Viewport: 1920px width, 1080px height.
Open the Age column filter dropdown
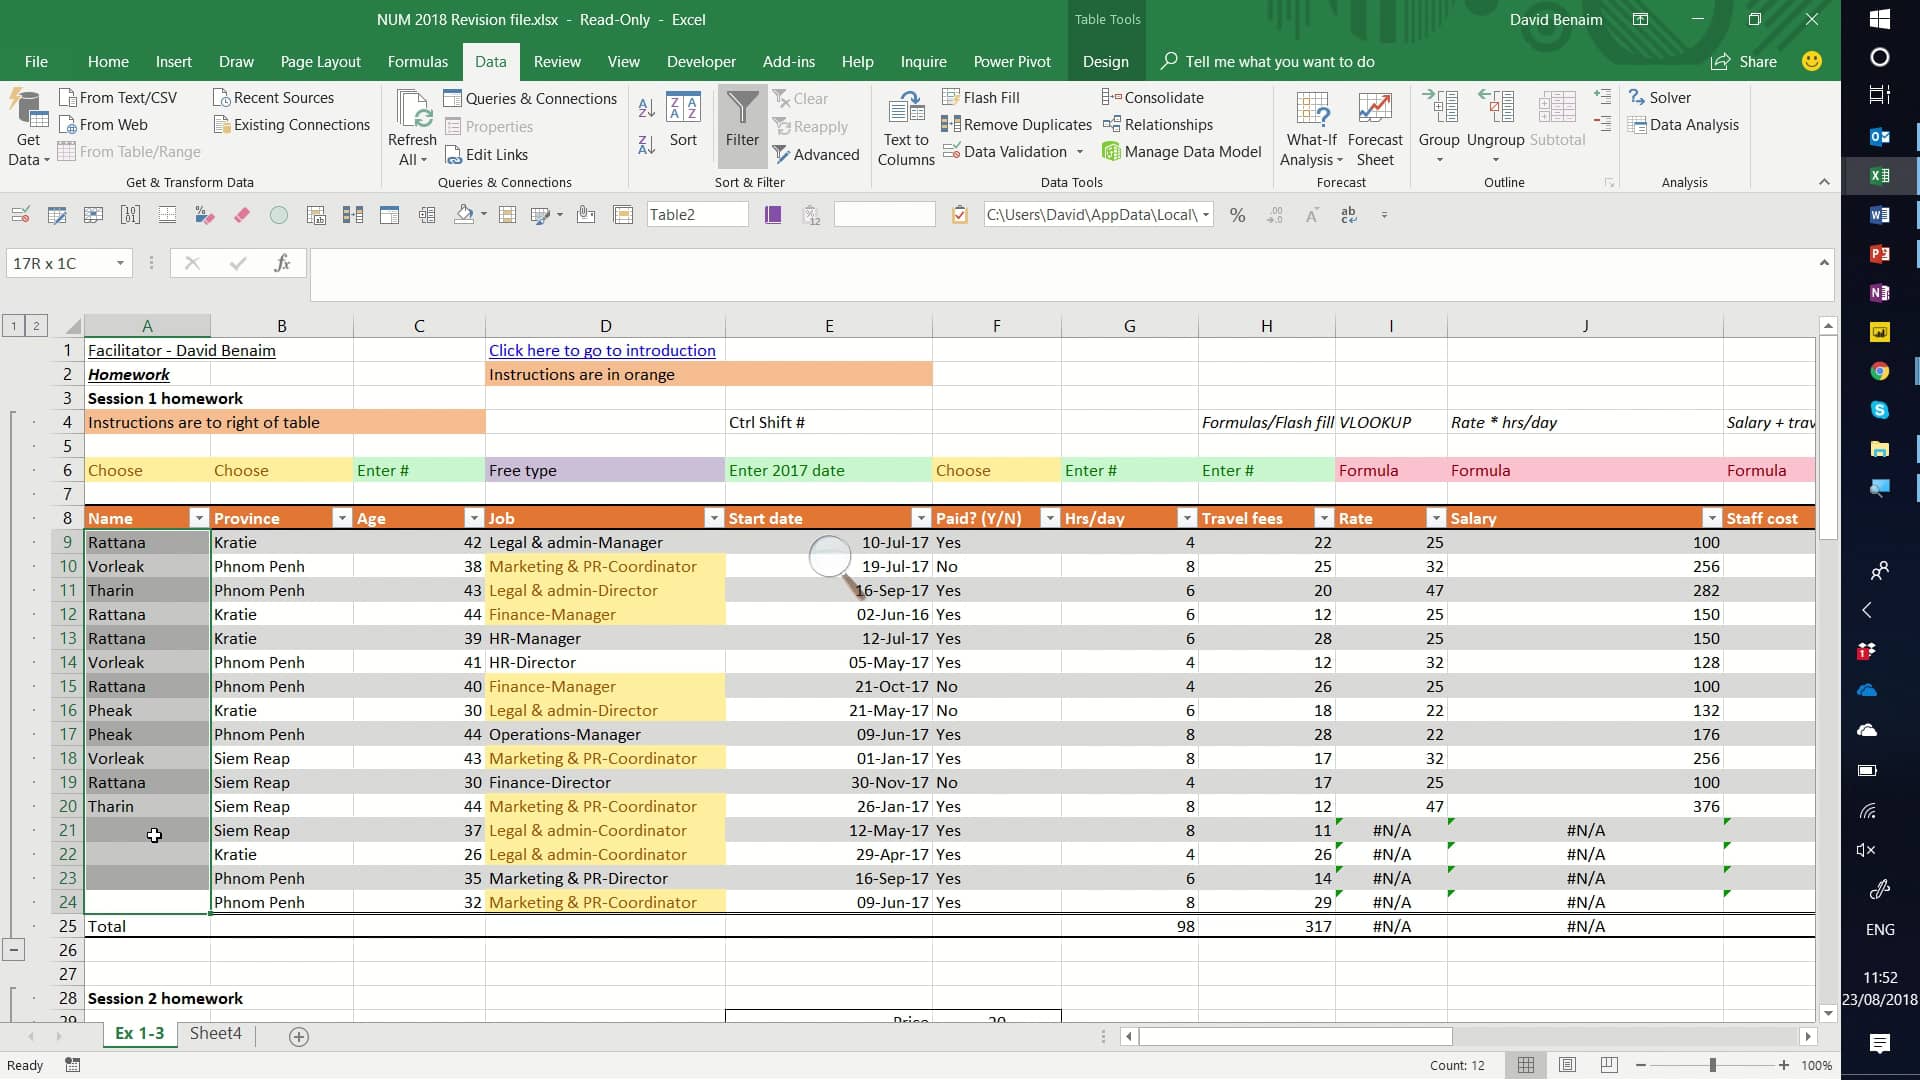coord(473,518)
